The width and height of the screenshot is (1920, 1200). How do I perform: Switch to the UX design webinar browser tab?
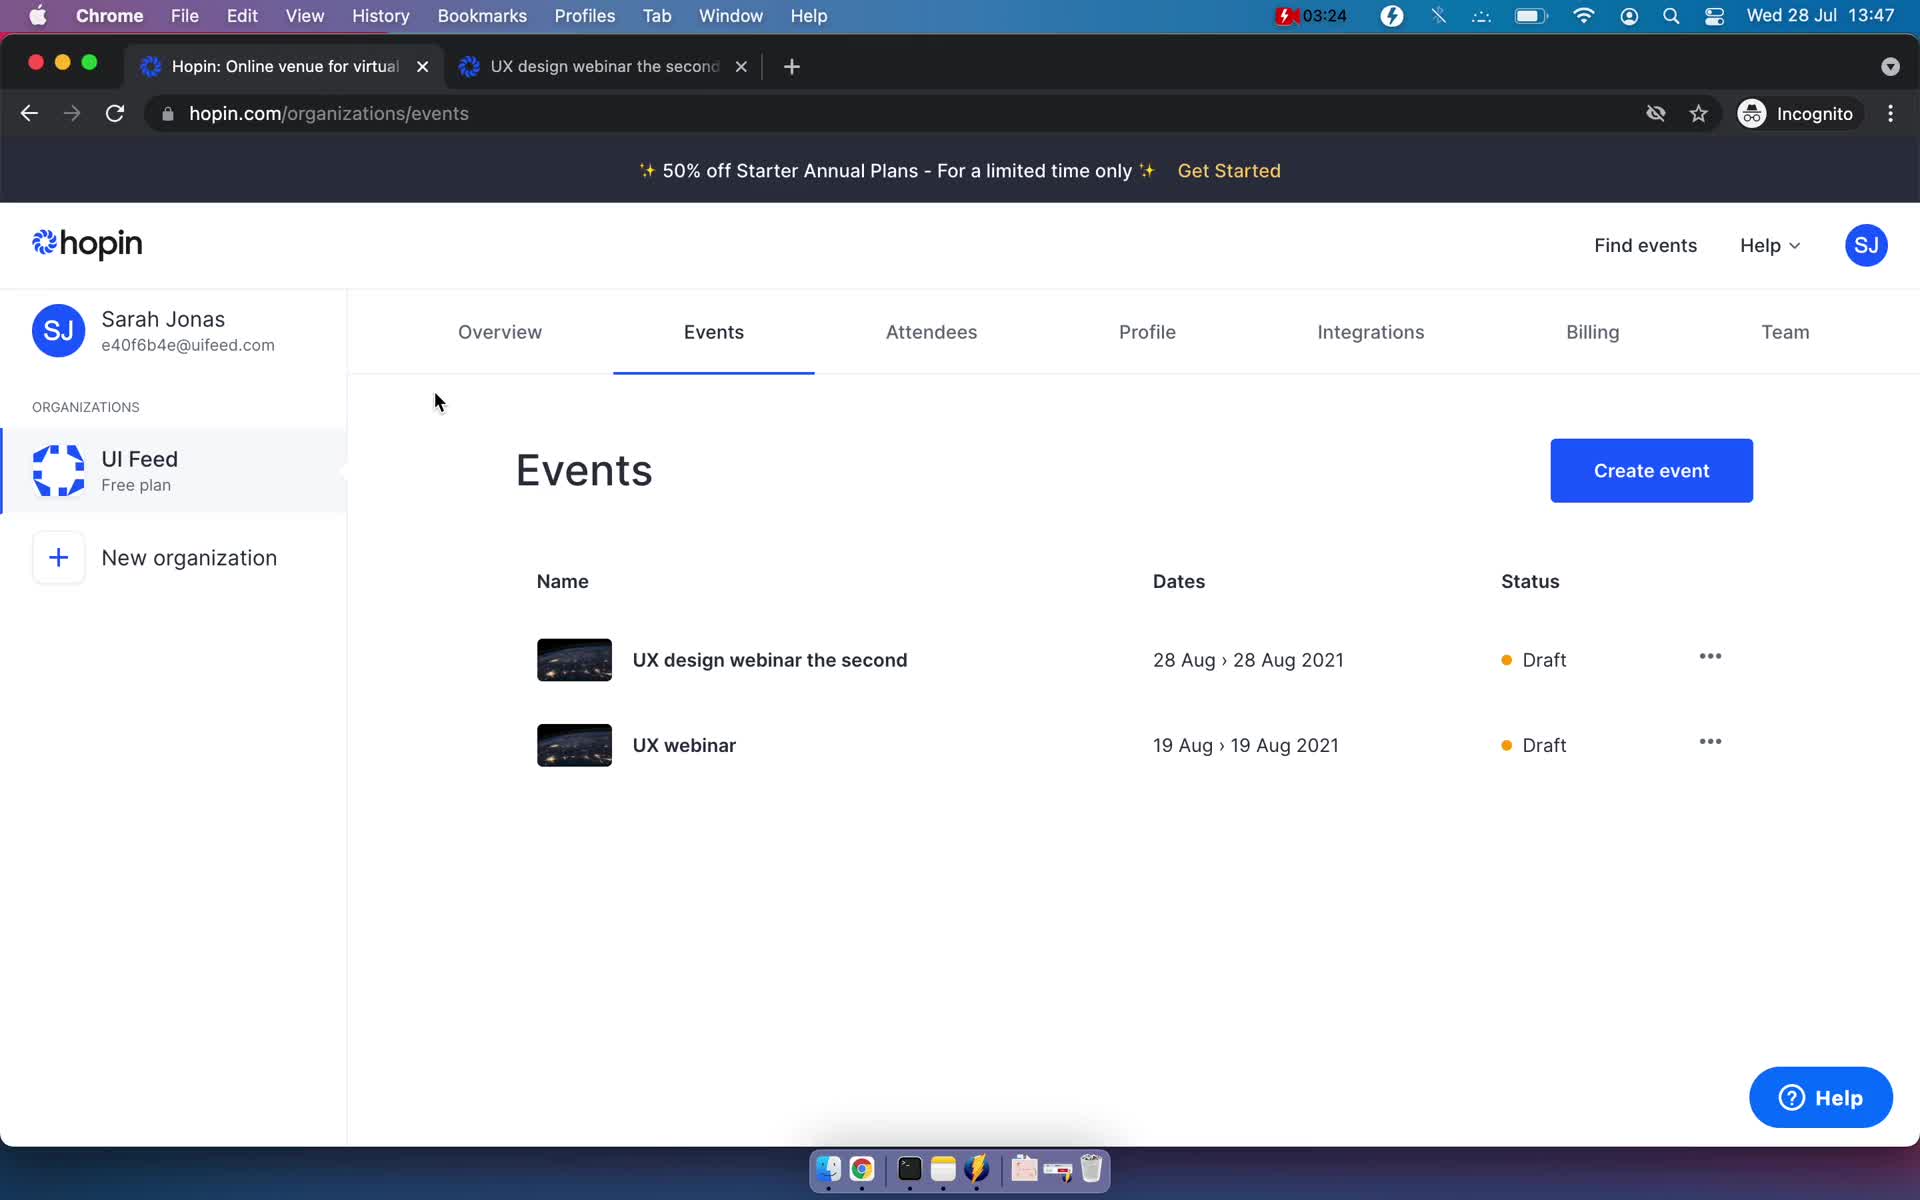[x=604, y=66]
